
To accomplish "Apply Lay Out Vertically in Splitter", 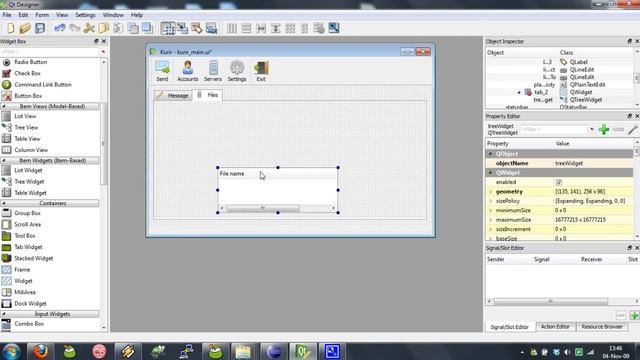I will coord(276,28).
